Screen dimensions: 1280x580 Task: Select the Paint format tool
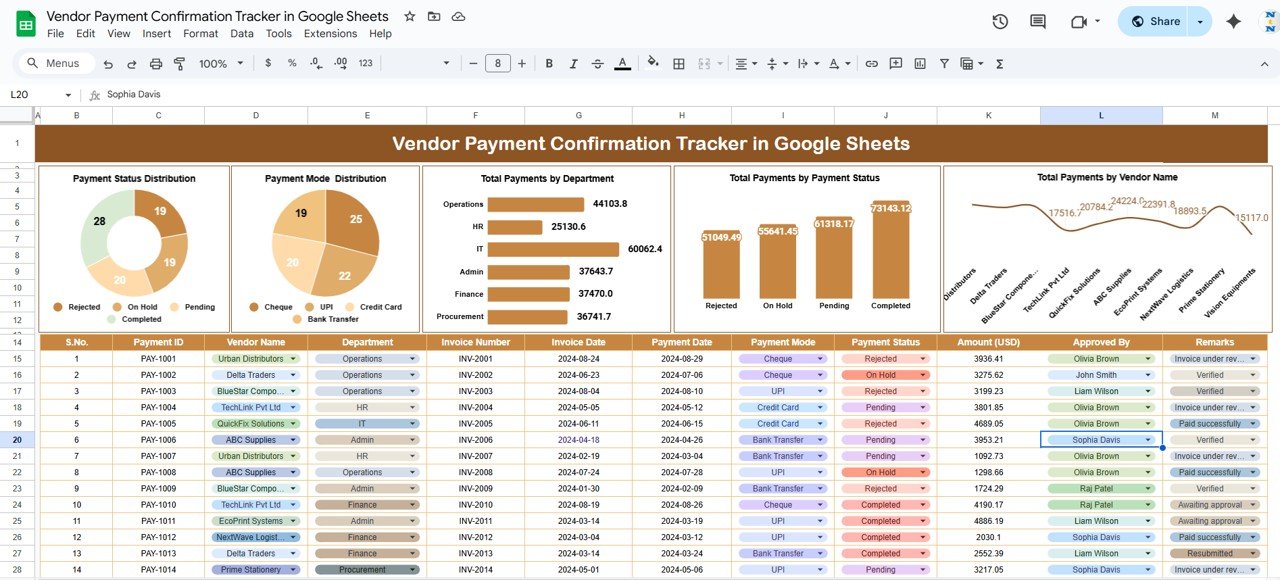click(x=180, y=64)
